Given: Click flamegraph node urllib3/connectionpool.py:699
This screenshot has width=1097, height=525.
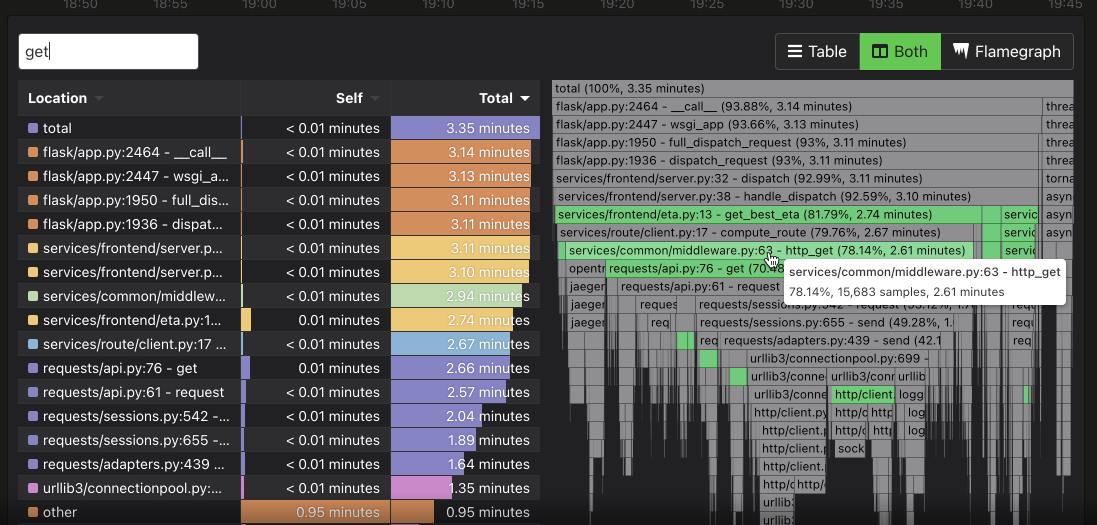Looking at the screenshot, I should [x=838, y=358].
